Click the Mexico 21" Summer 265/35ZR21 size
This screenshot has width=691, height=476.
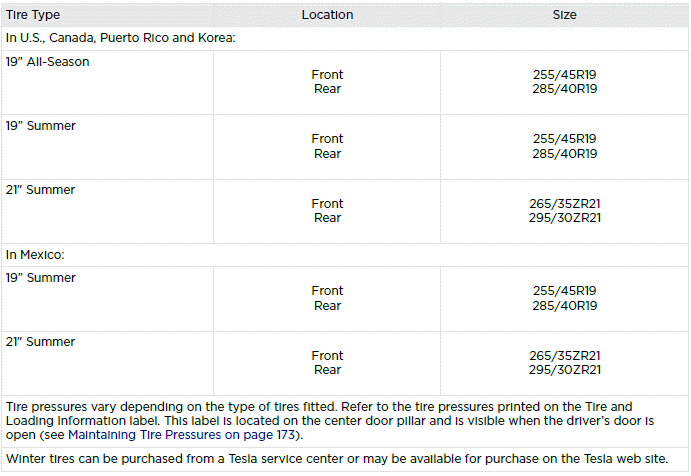pos(565,356)
